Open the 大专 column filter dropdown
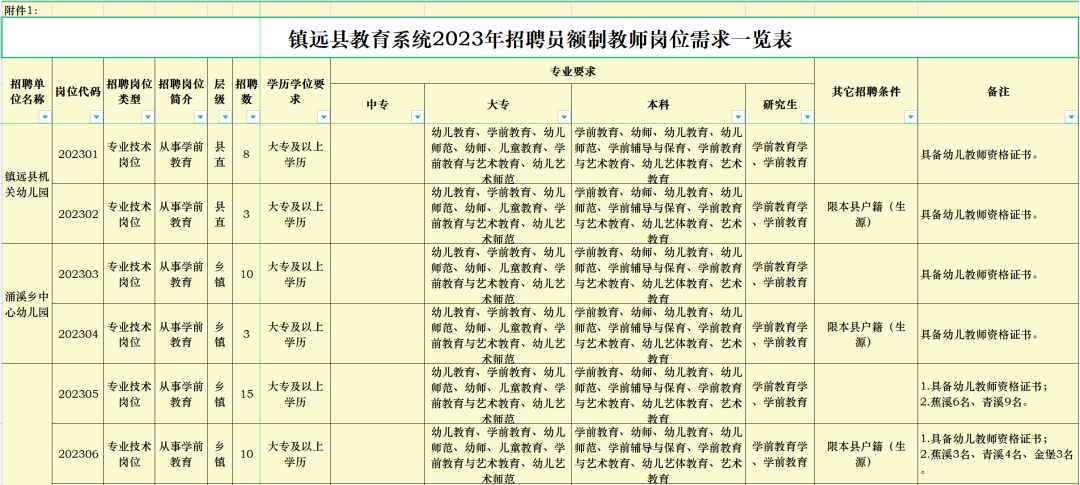Screen dimensions: 1080x485 click(x=564, y=117)
